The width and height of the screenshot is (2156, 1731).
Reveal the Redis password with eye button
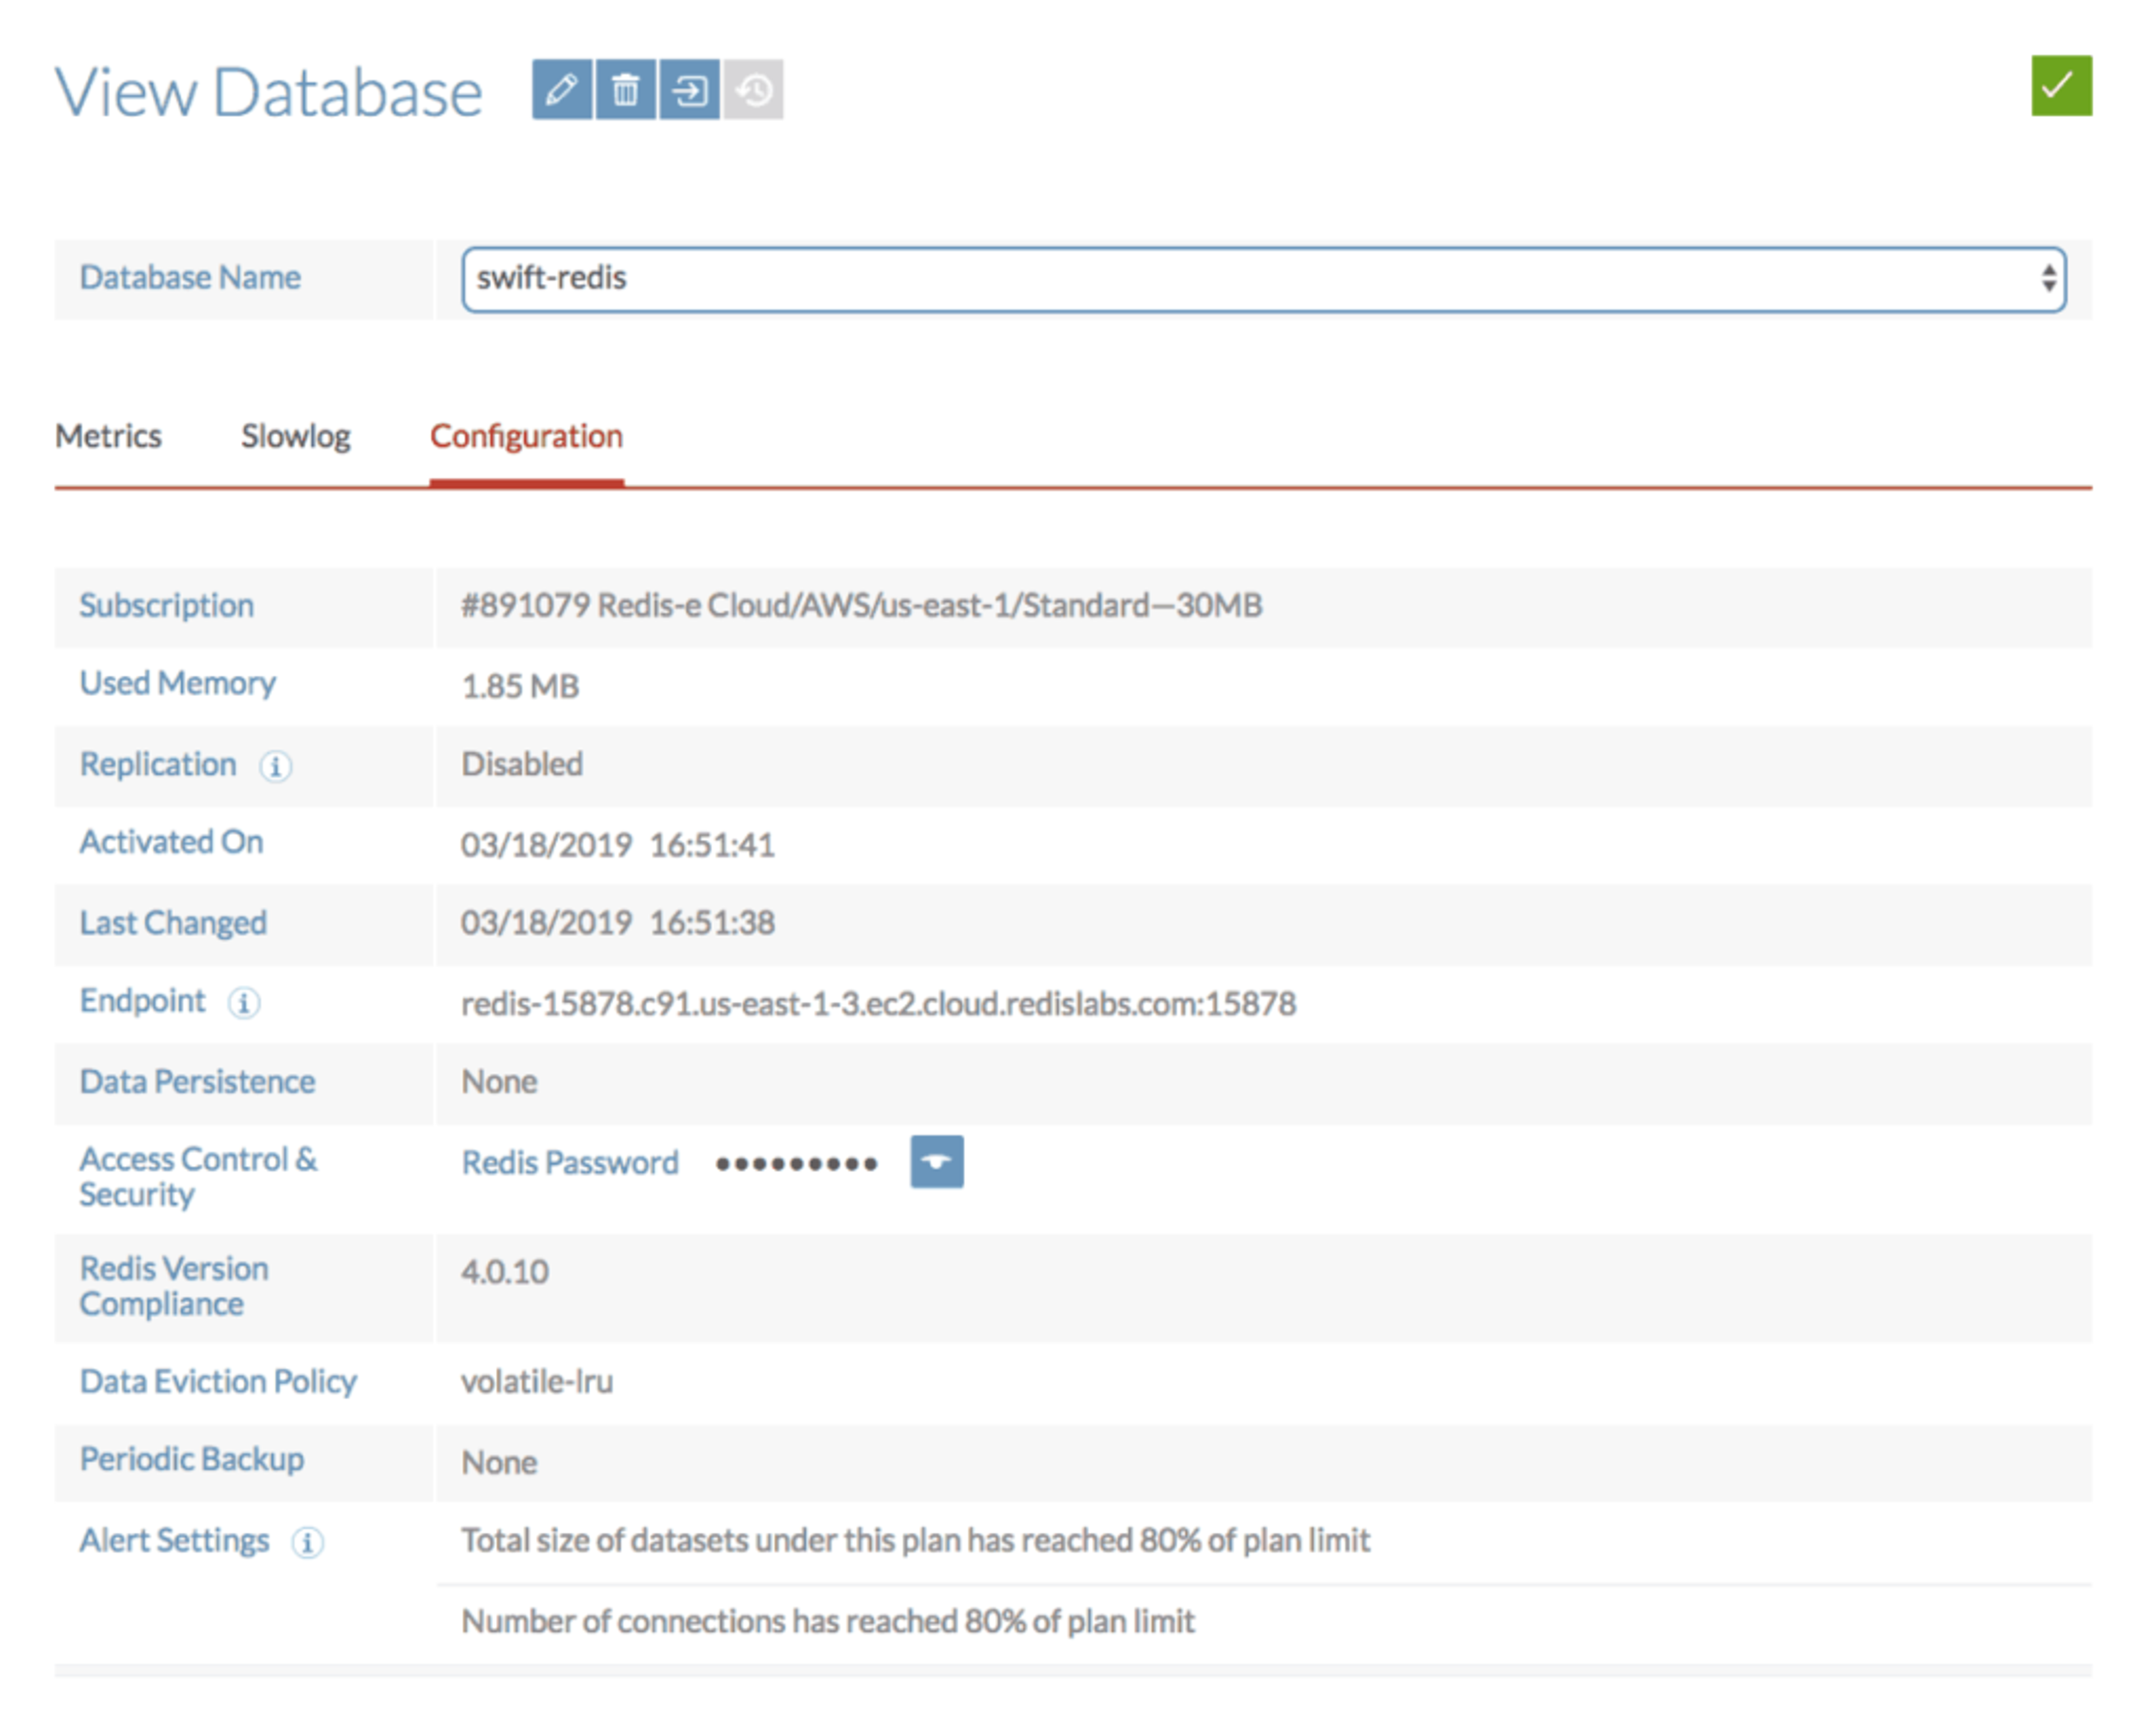click(x=937, y=1162)
